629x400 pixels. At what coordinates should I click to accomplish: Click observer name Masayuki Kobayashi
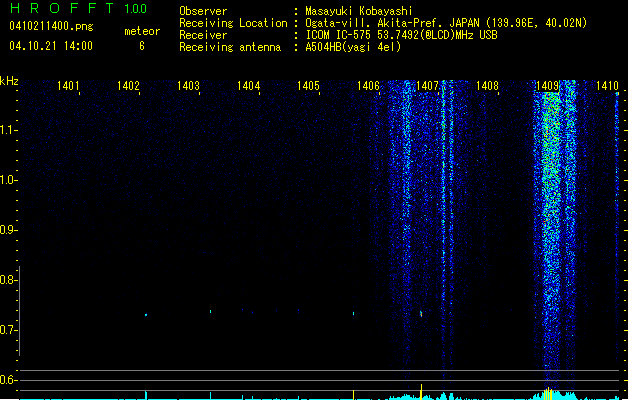pyautogui.click(x=359, y=11)
